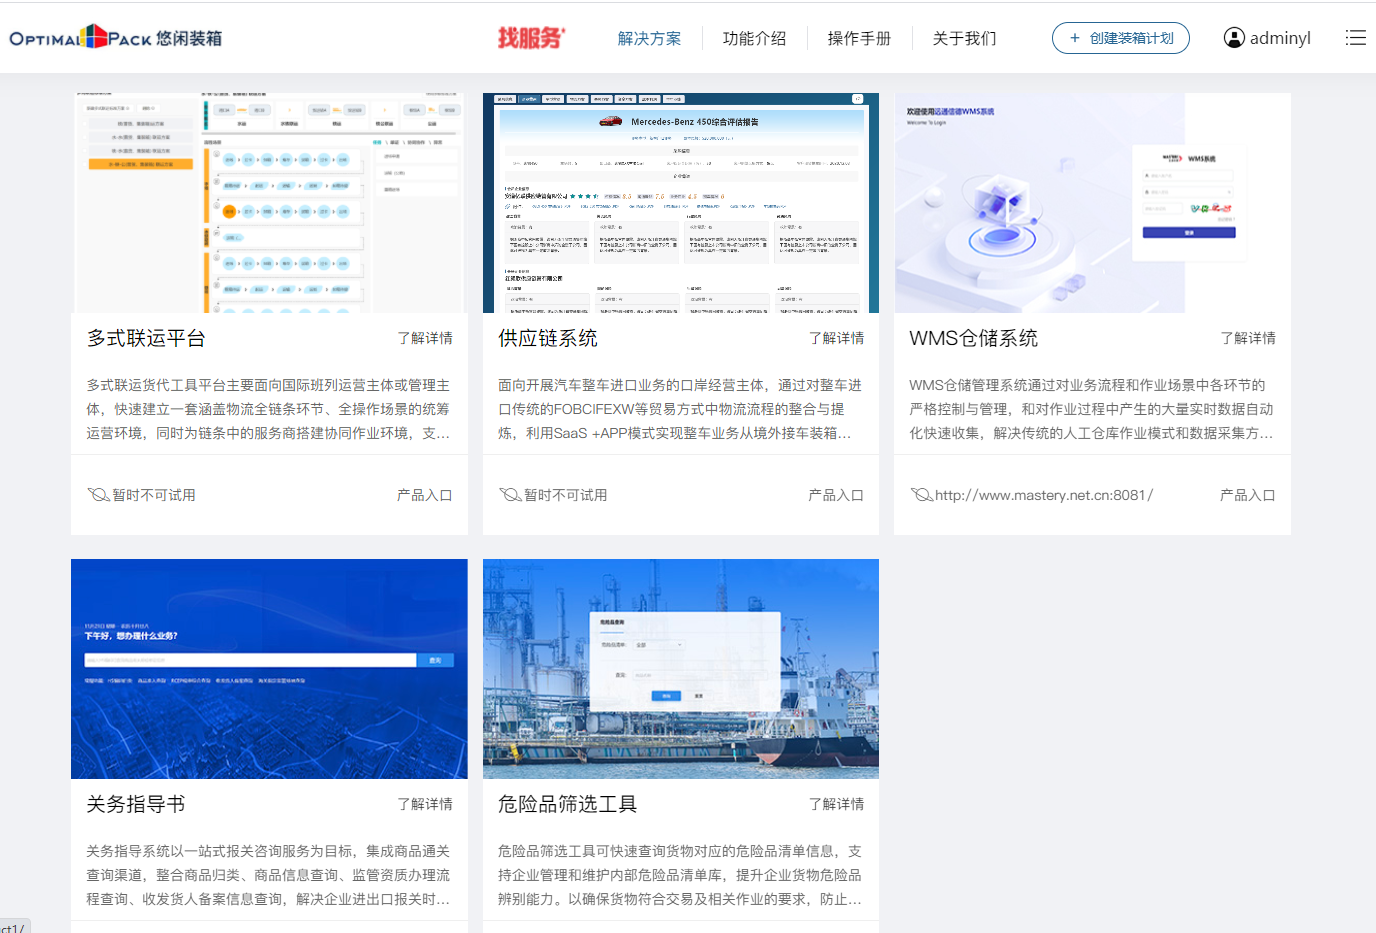Open the 操作手册 menu item
Viewport: 1376px width, 933px height.
(859, 38)
